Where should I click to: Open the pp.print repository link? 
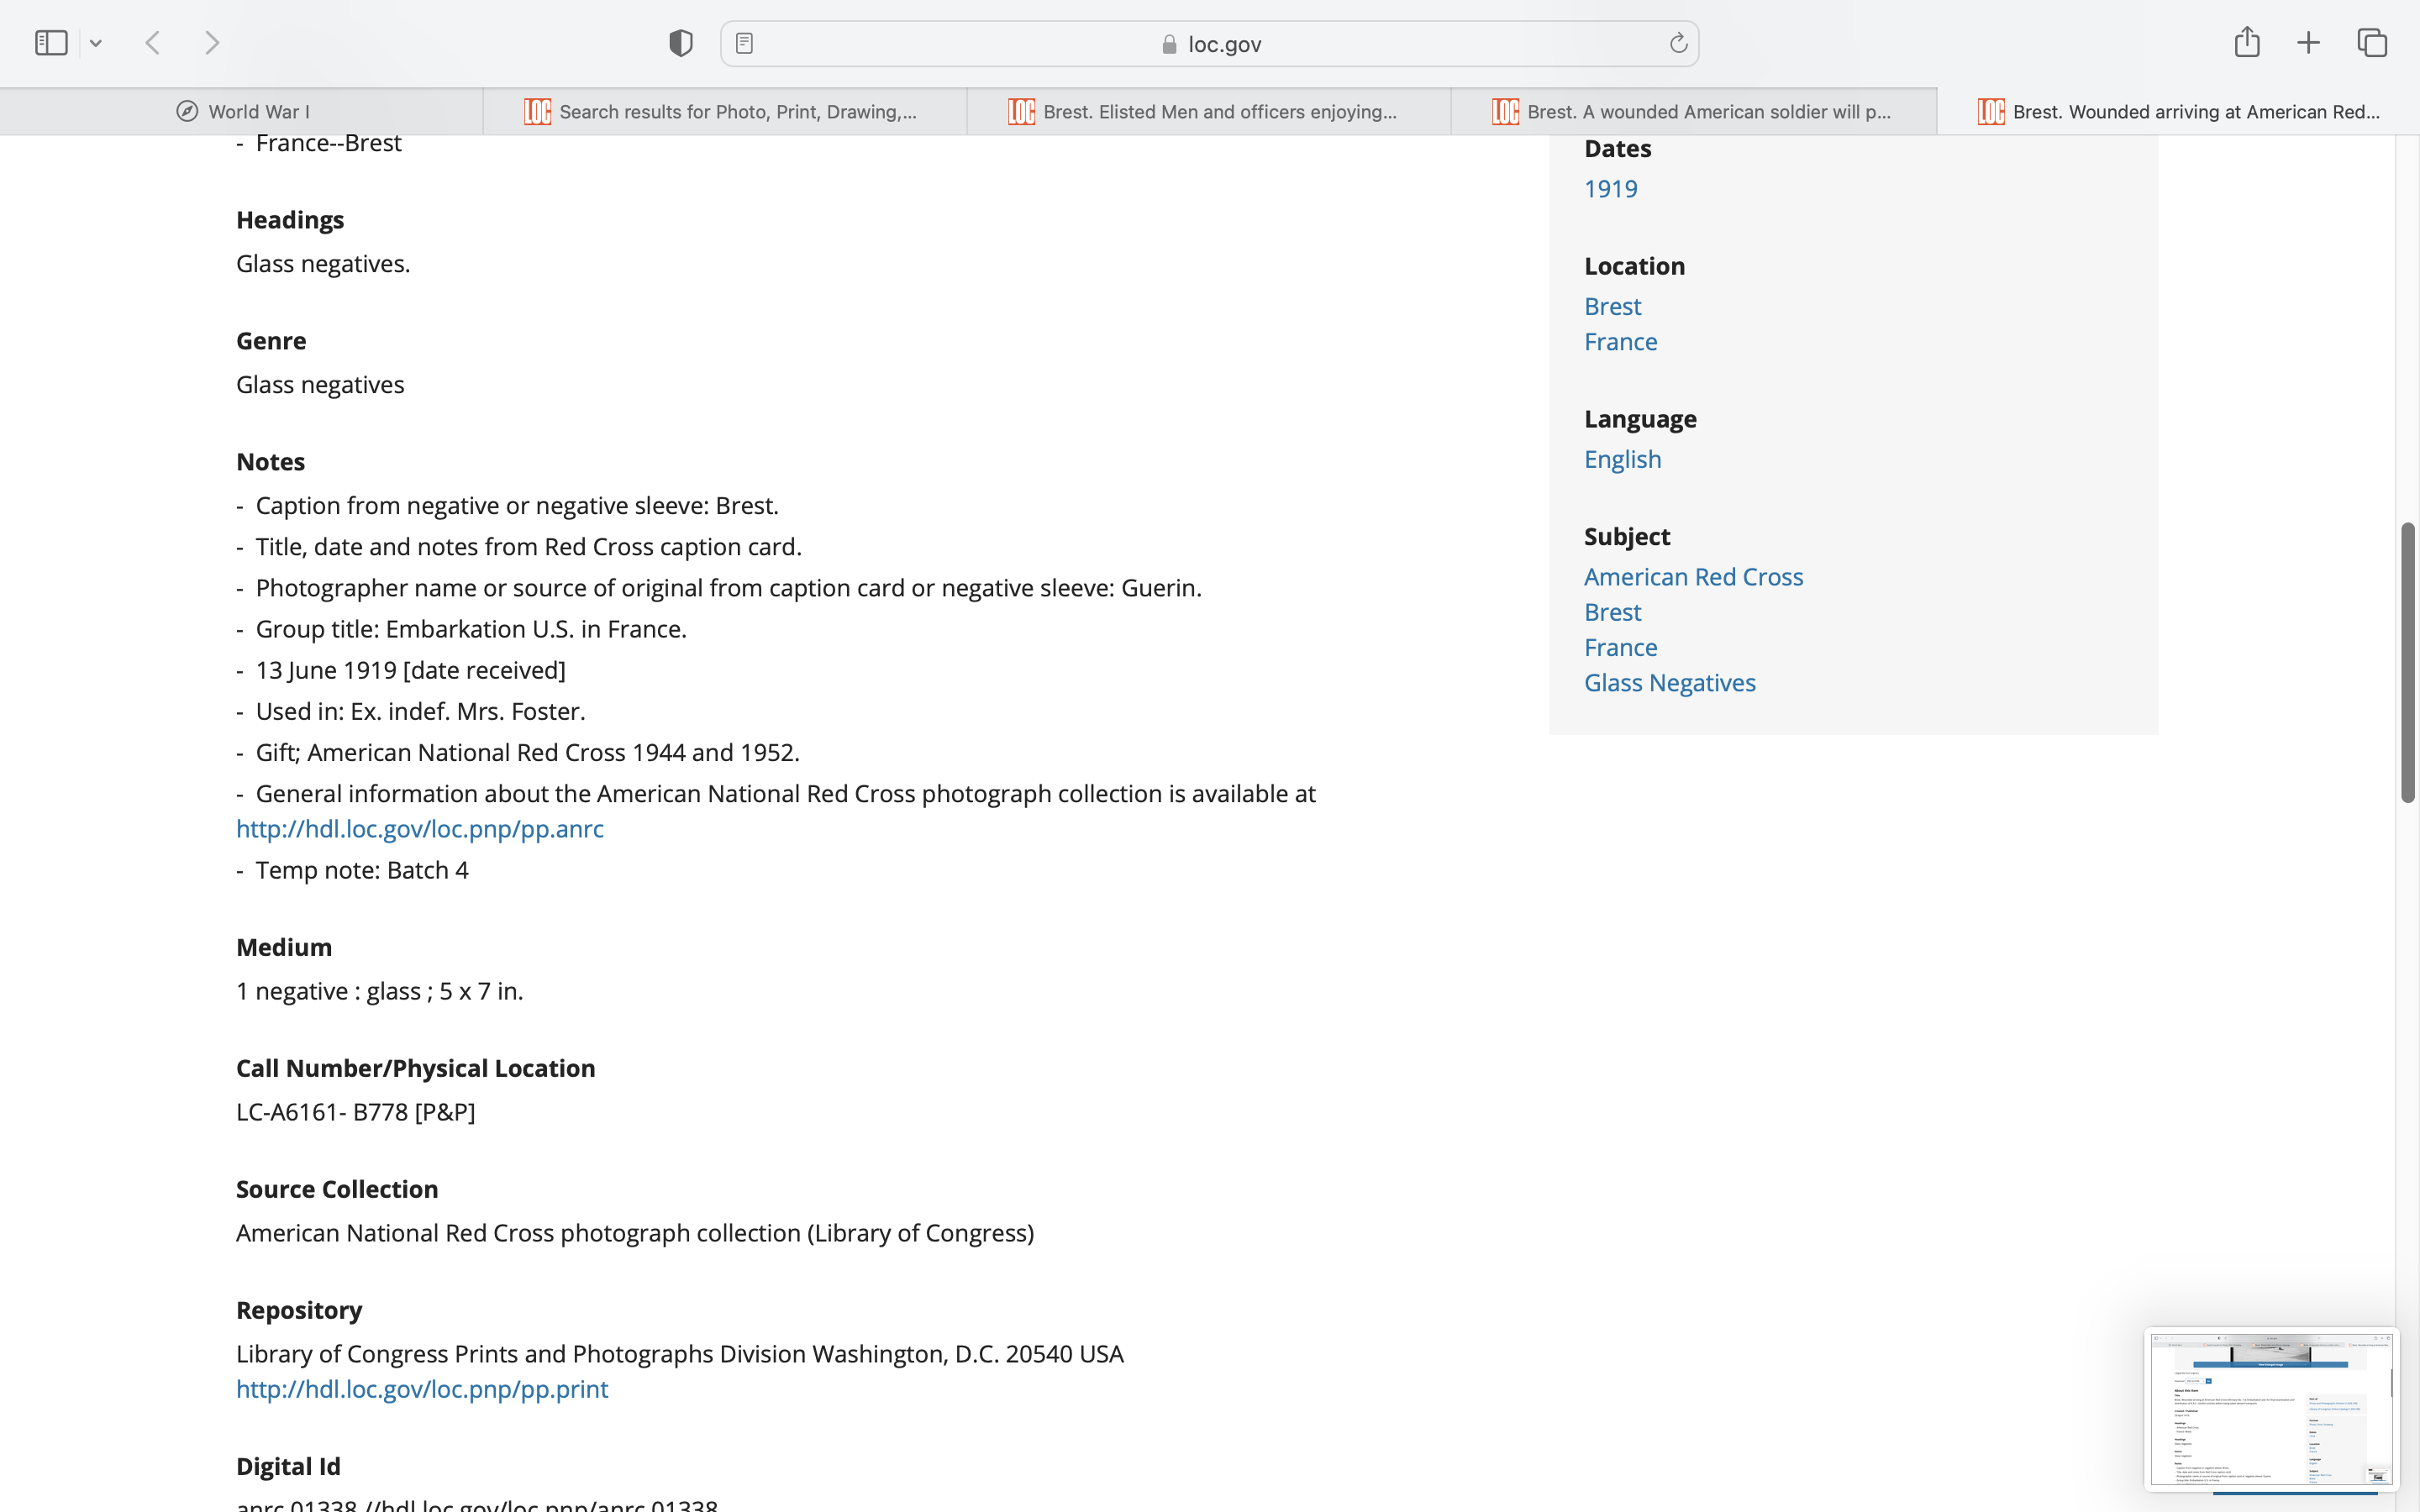(421, 1389)
